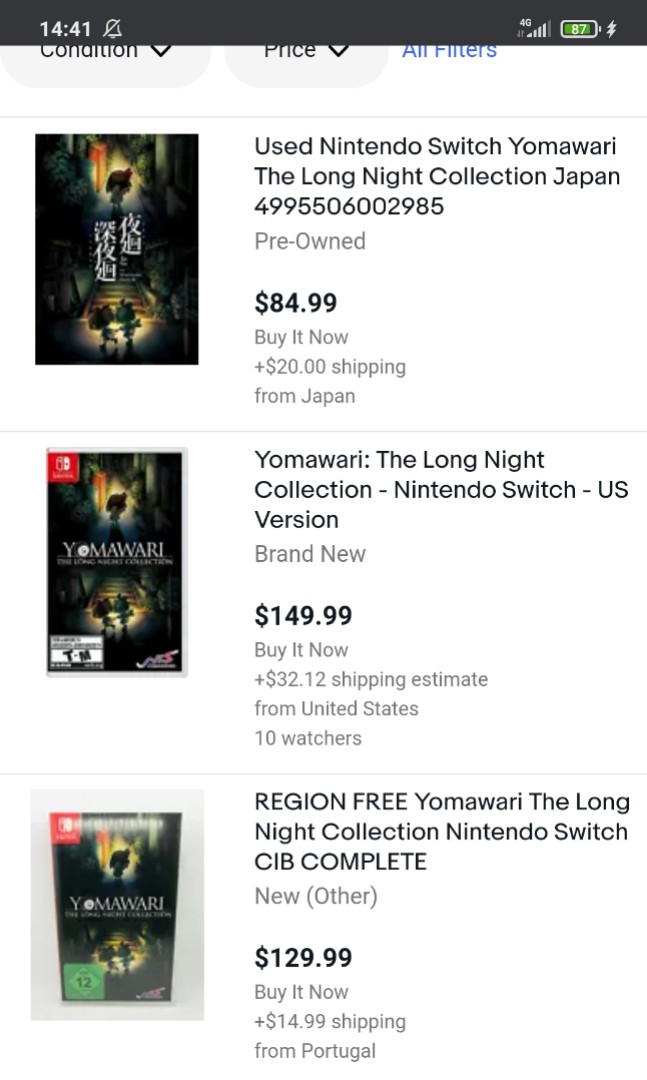647x1080 pixels.
Task: Tap the mobile data arrows indicator
Action: 522,31
